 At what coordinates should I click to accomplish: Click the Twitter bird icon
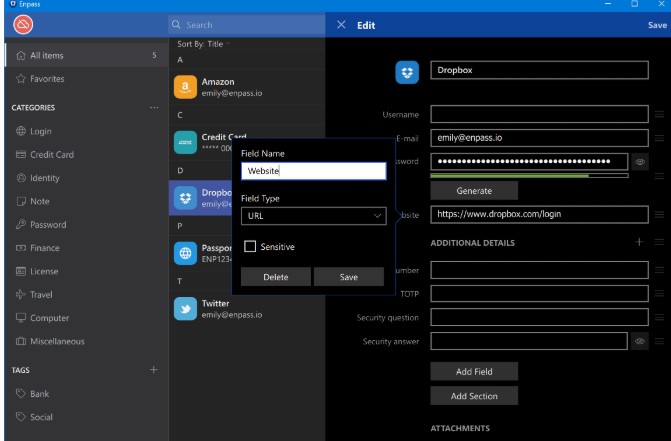tap(184, 309)
